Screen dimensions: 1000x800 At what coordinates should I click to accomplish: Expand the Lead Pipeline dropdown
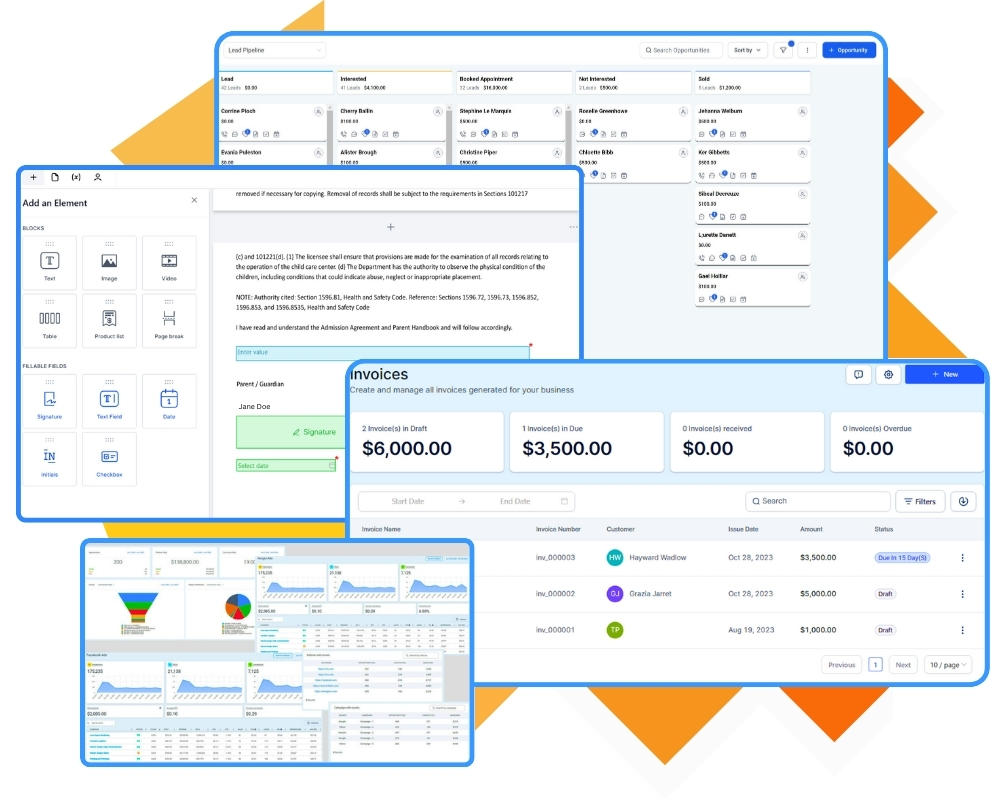pyautogui.click(x=274, y=50)
